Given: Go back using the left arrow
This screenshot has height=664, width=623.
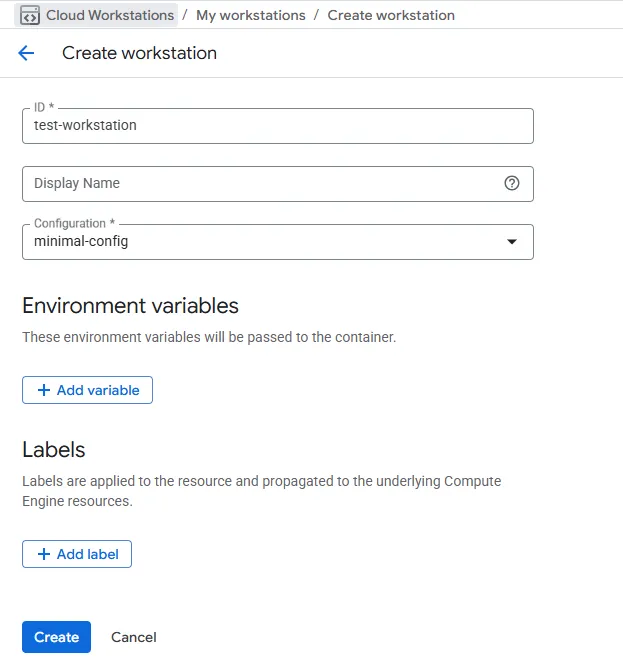Looking at the screenshot, I should 26,53.
